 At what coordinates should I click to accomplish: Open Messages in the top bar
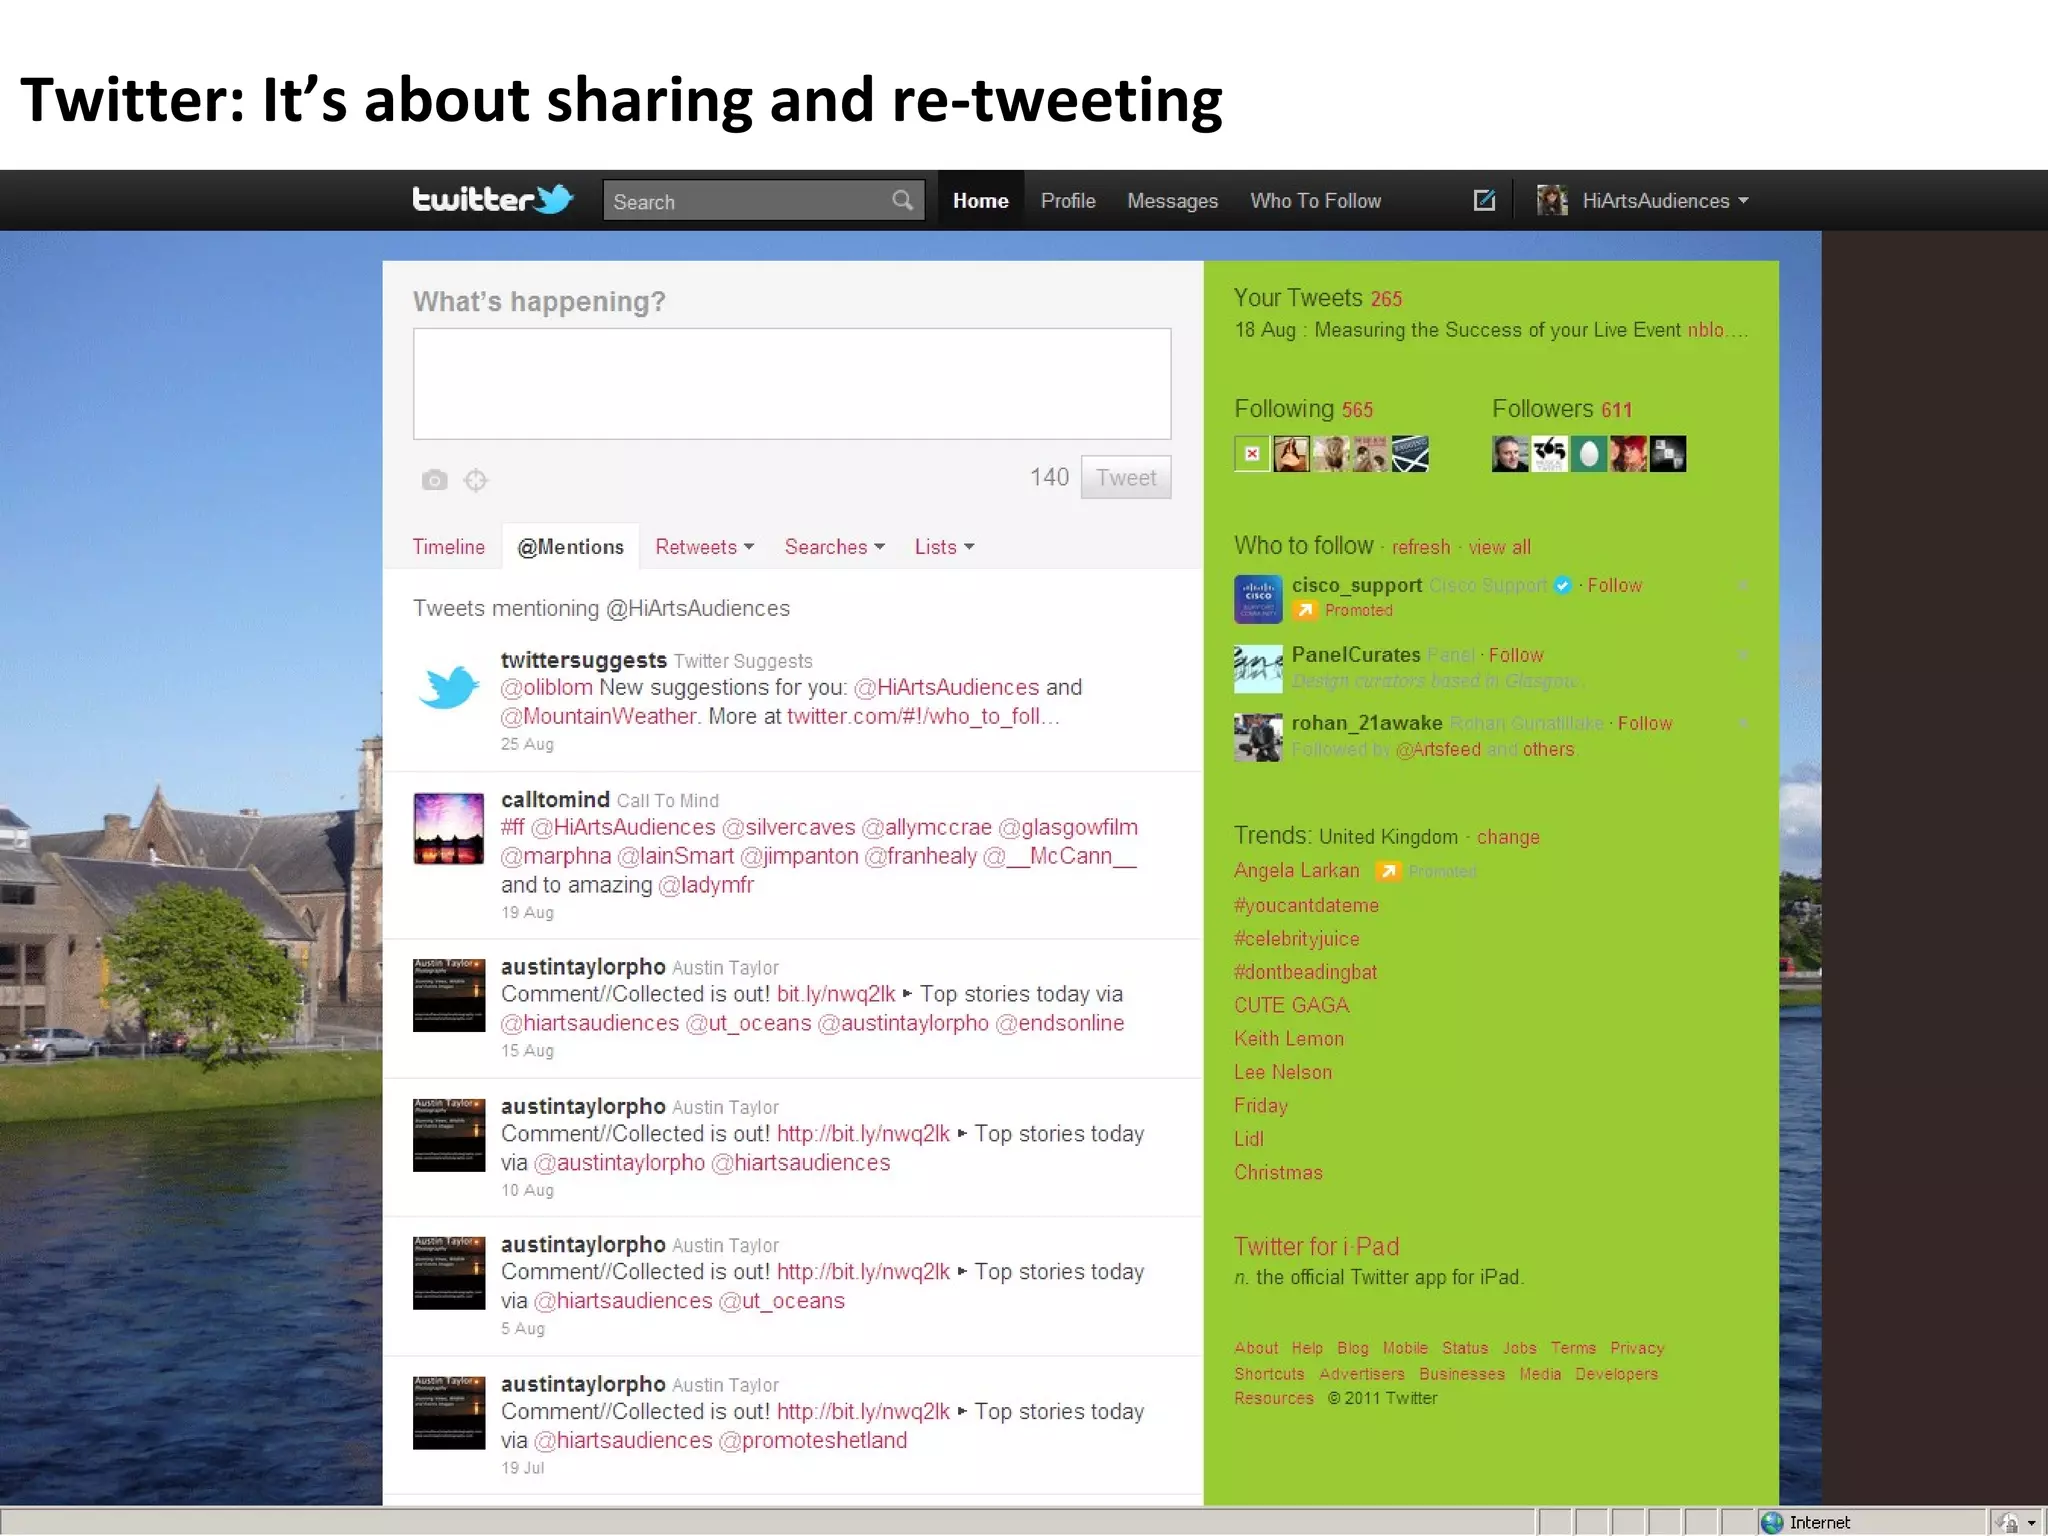[x=1172, y=201]
